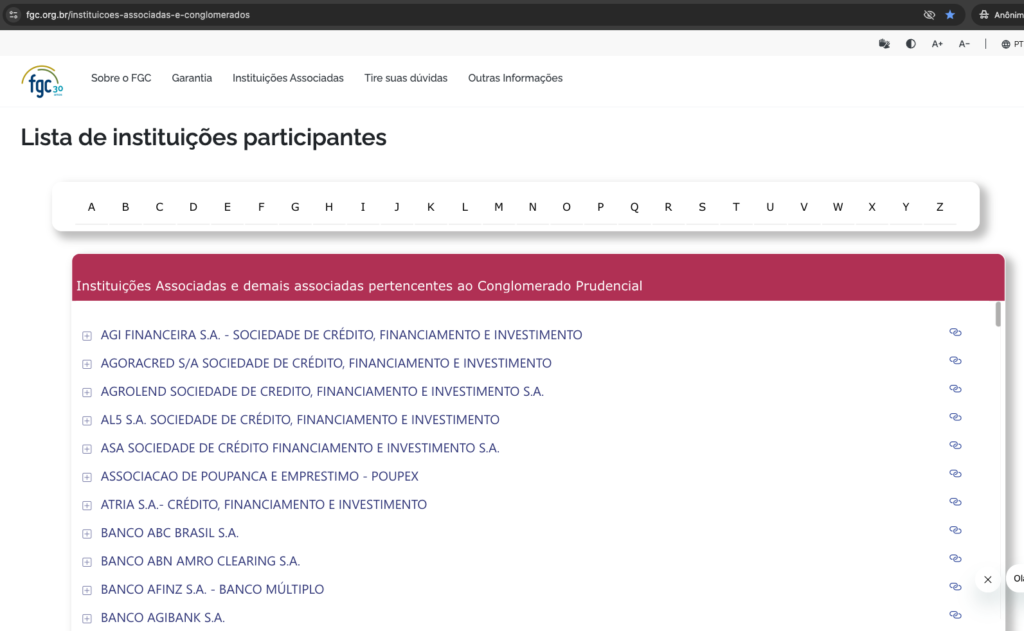Open the Garantia menu

191,77
